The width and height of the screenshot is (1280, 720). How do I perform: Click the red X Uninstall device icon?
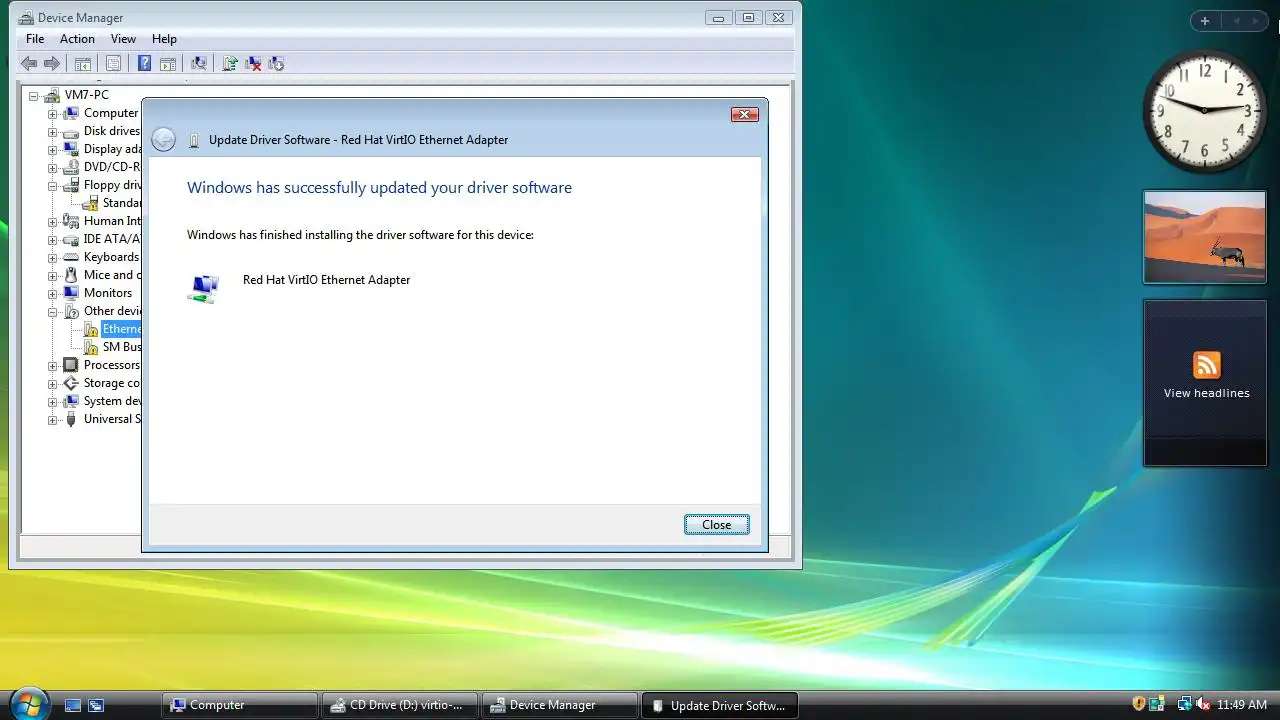[x=253, y=63]
